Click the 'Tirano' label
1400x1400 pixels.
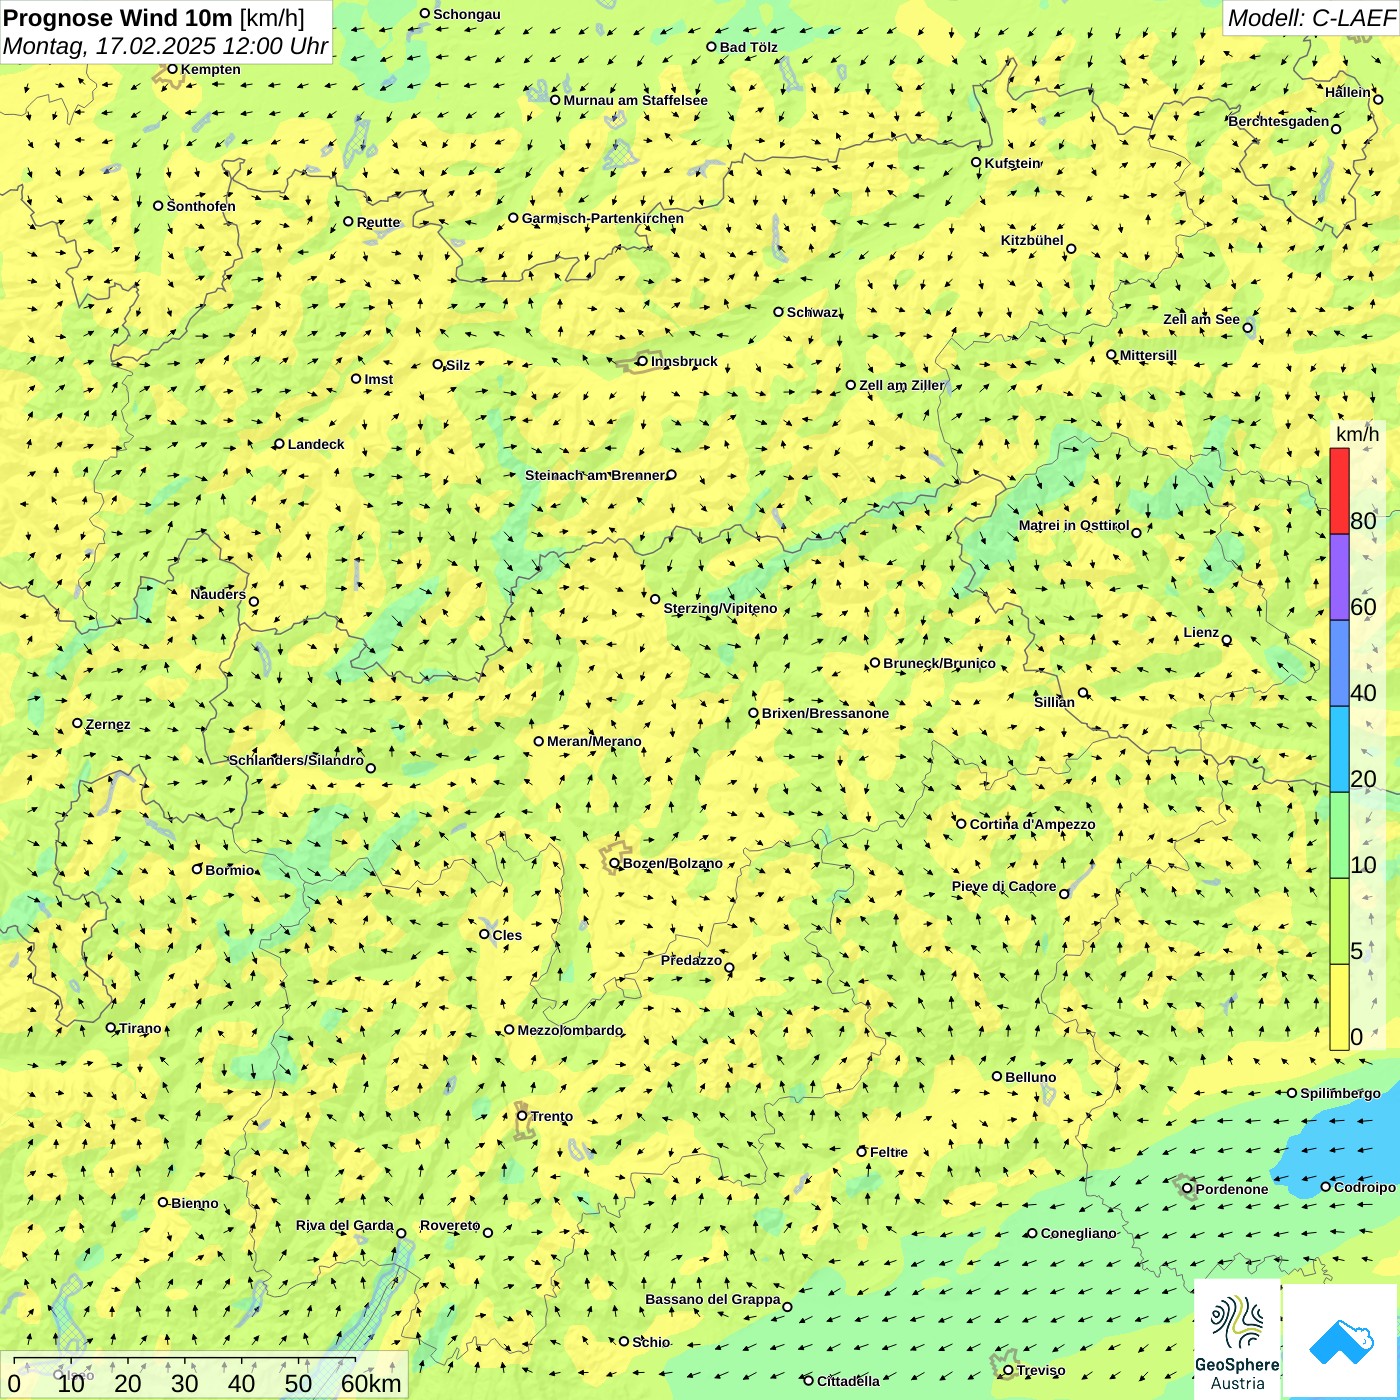(x=140, y=1028)
